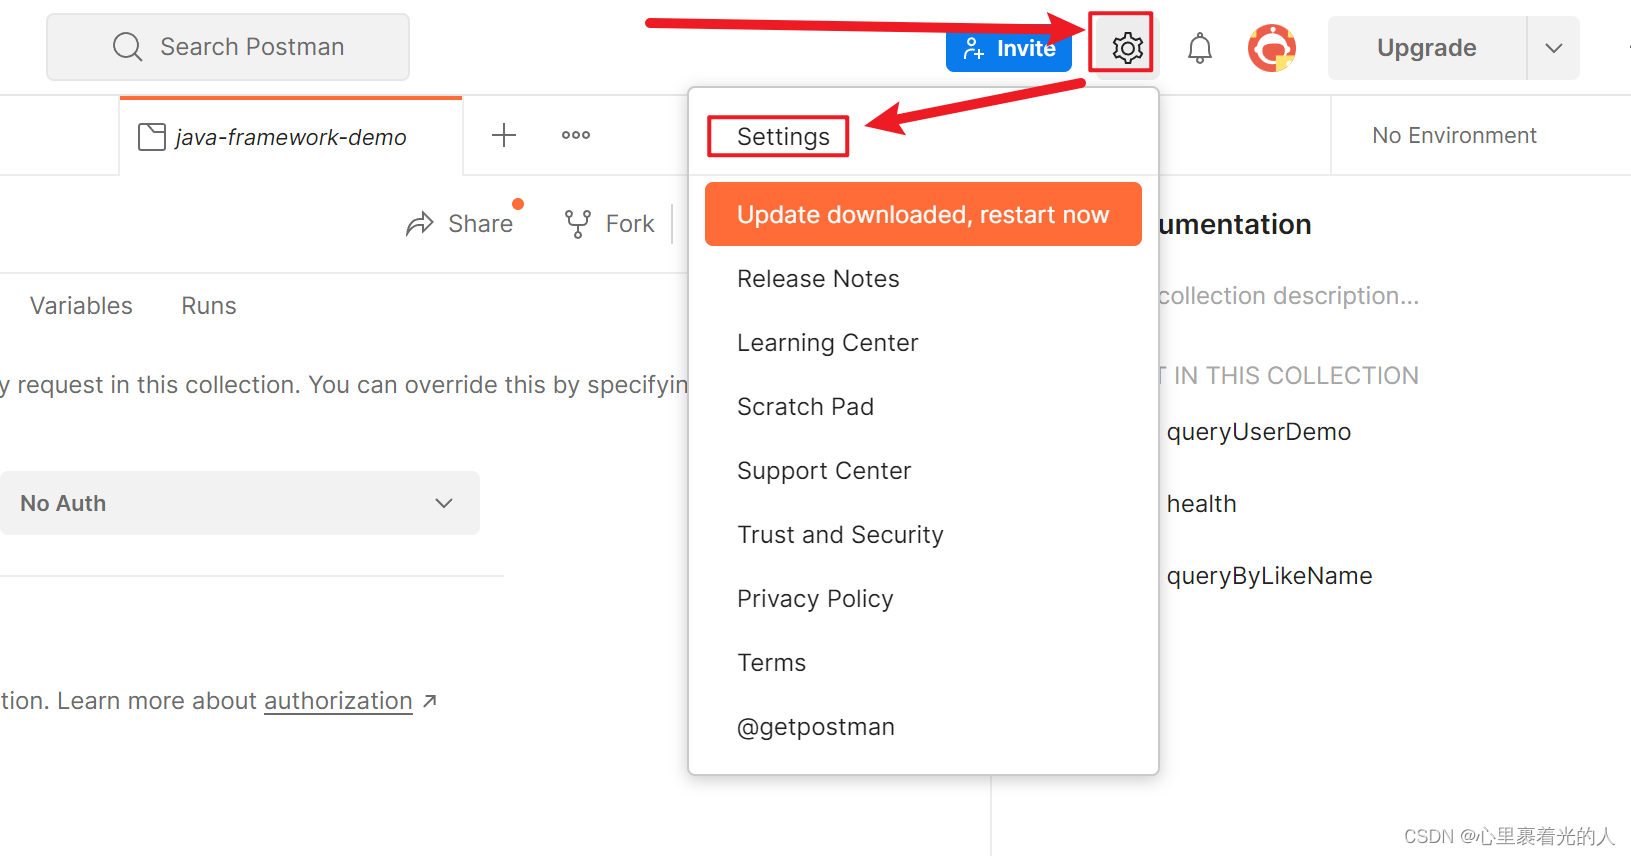Screen dimensions: 1631x856
Task: Click the Invite button
Action: coord(1008,49)
